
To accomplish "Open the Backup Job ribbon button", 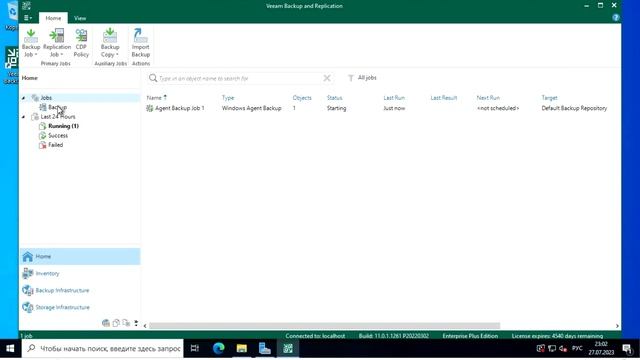I will pos(31,43).
